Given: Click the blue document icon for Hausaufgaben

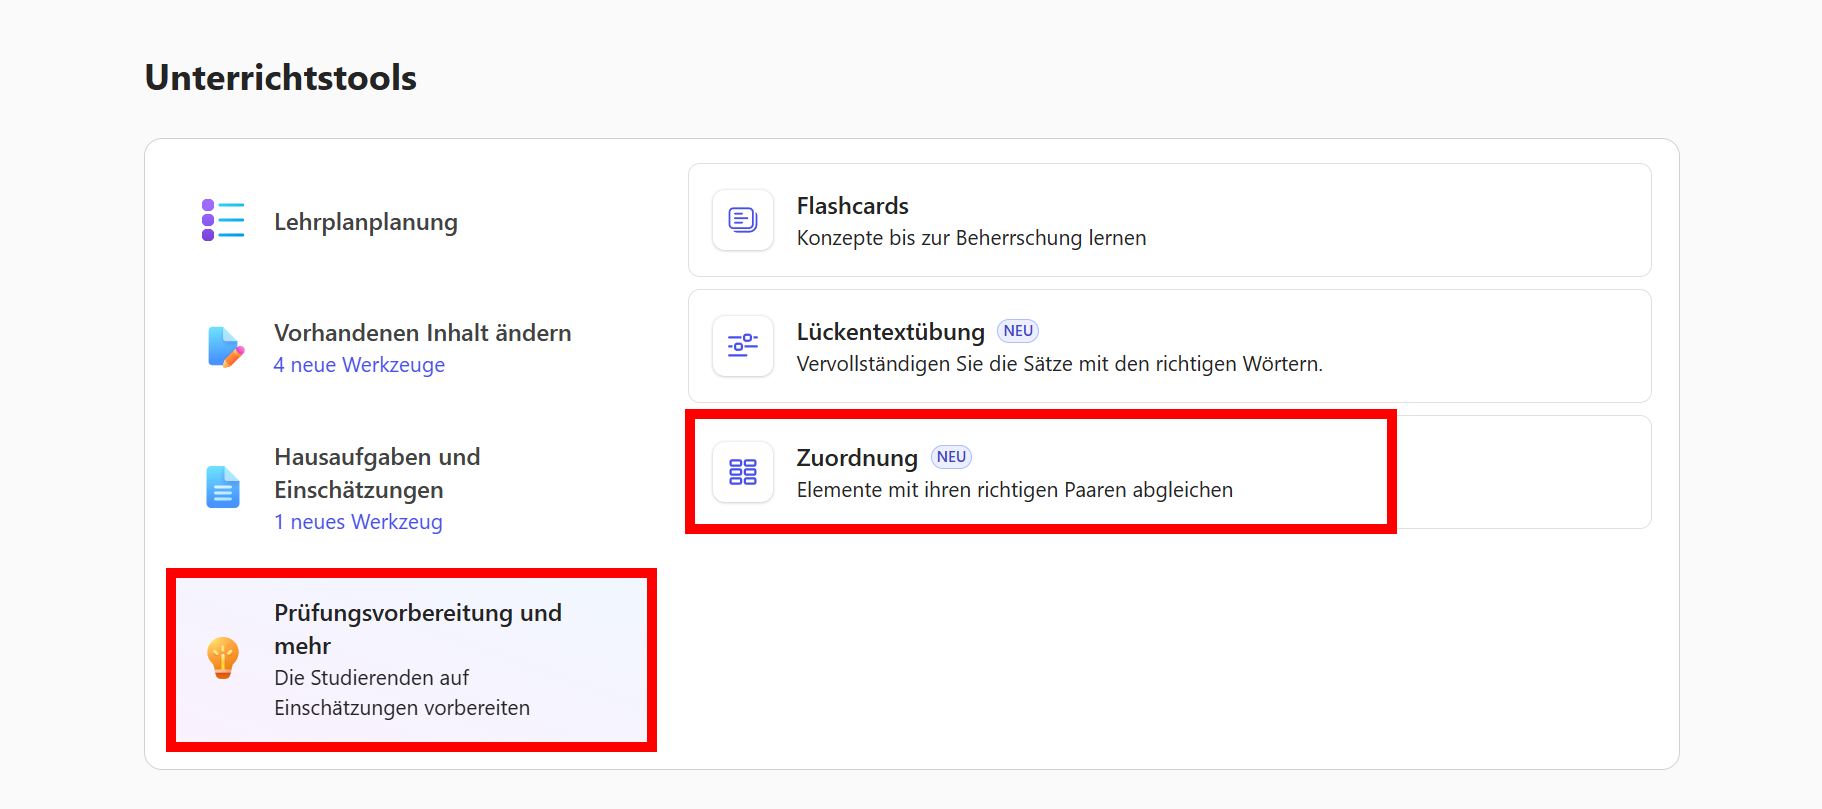Looking at the screenshot, I should 222,488.
